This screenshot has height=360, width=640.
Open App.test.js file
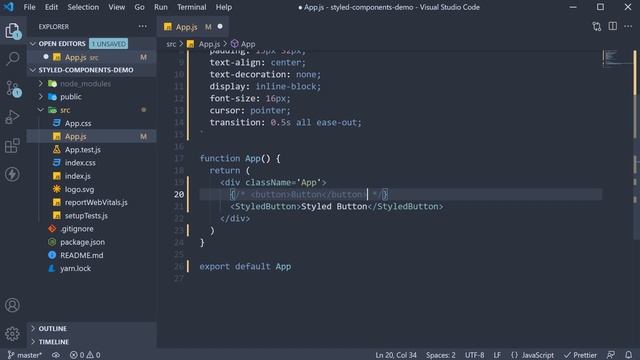pyautogui.click(x=82, y=150)
